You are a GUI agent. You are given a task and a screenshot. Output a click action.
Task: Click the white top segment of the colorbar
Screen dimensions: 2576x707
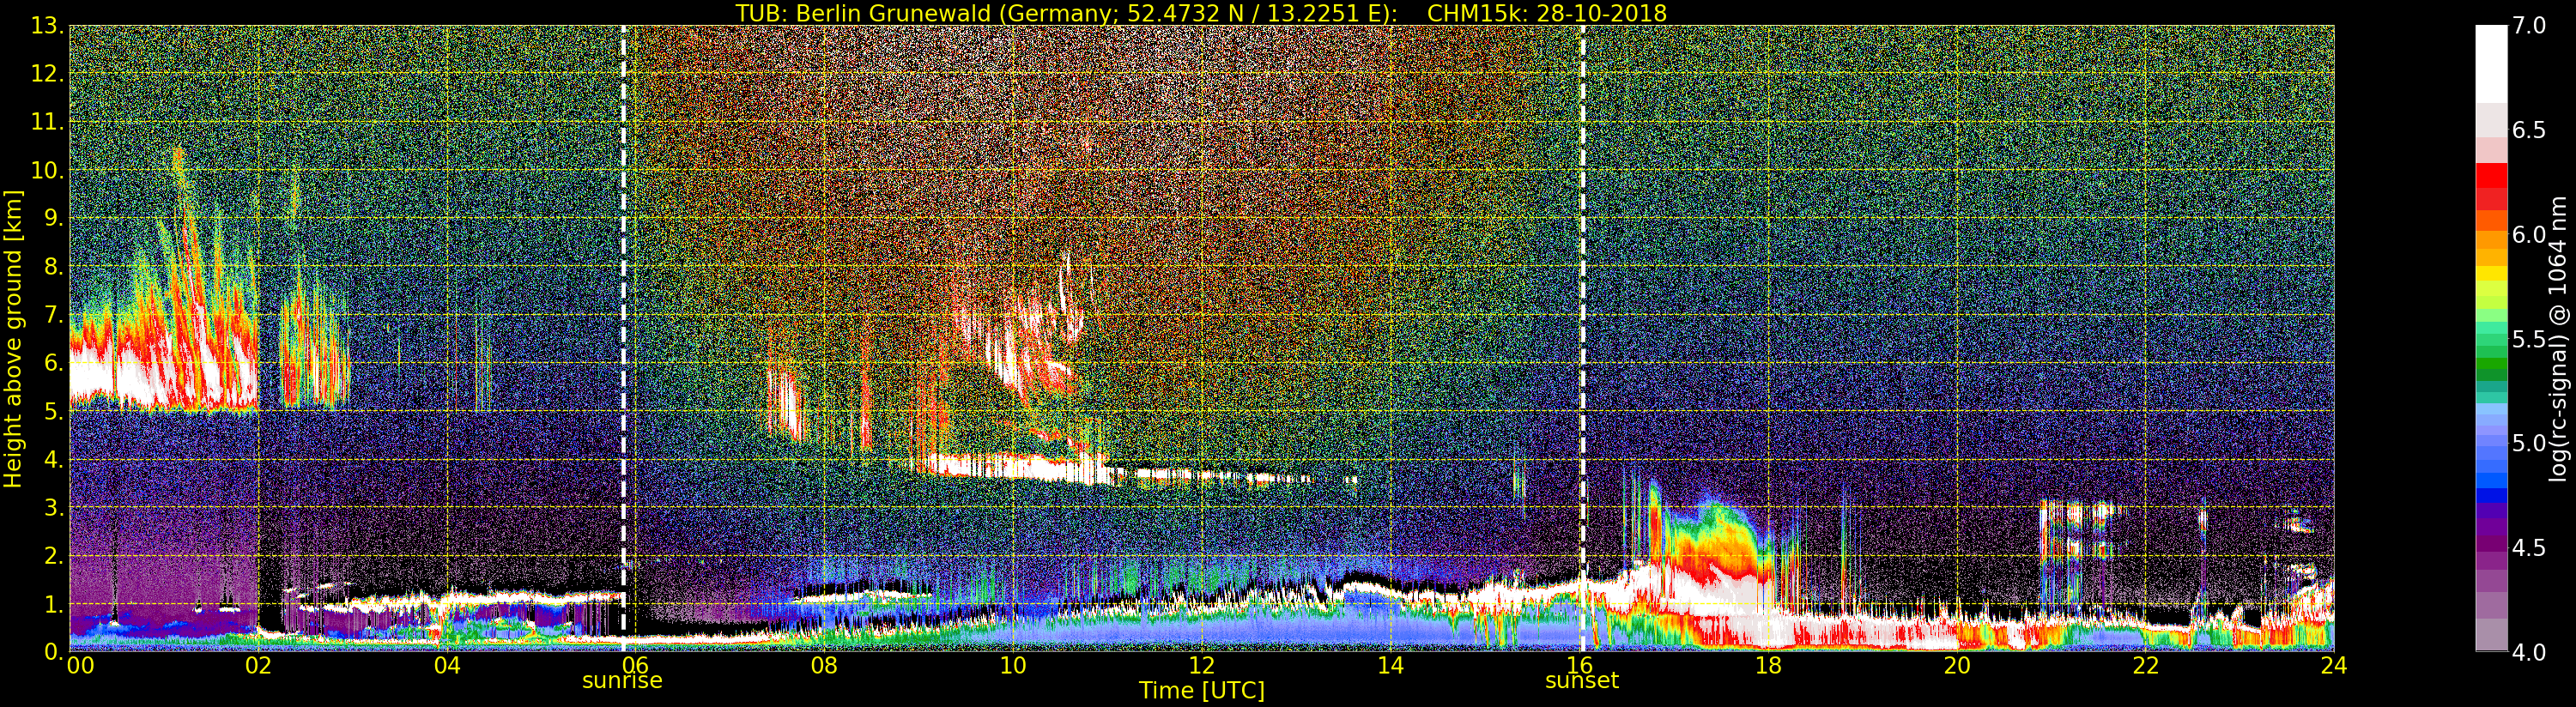tap(2491, 64)
